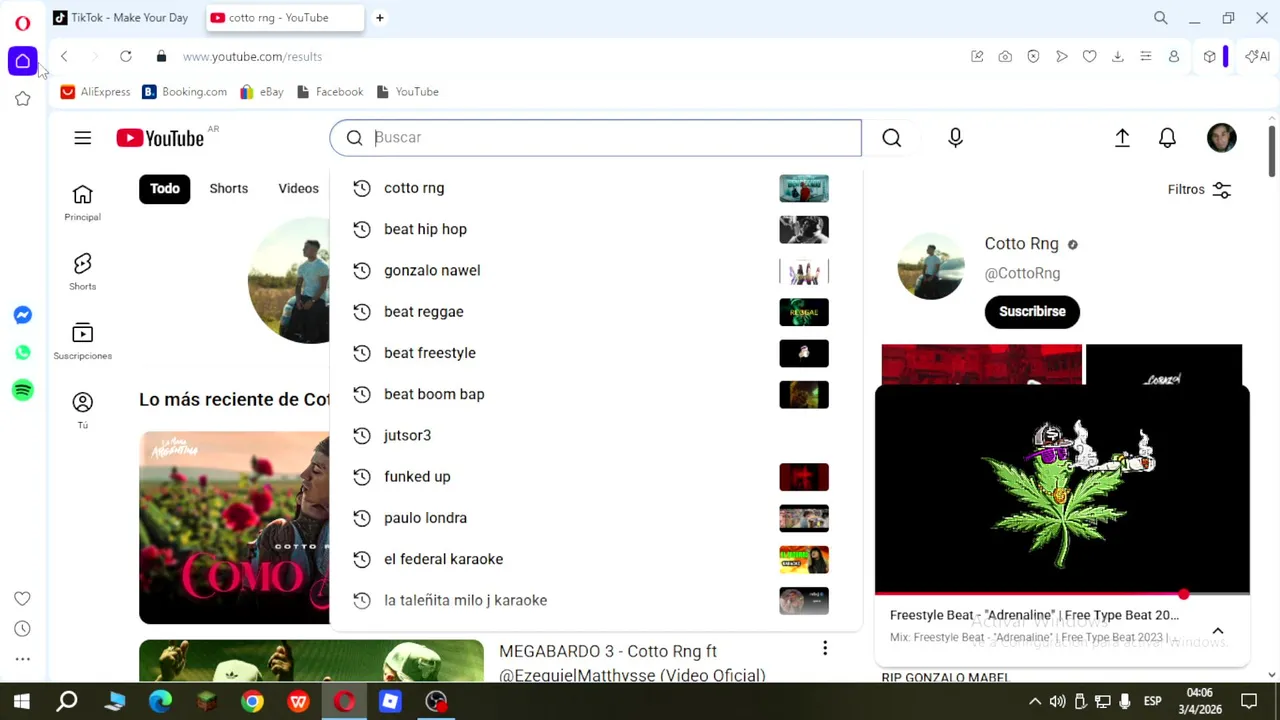The image size is (1280, 720).
Task: Take a snapshot with the camera icon
Action: pyautogui.click(x=1005, y=56)
